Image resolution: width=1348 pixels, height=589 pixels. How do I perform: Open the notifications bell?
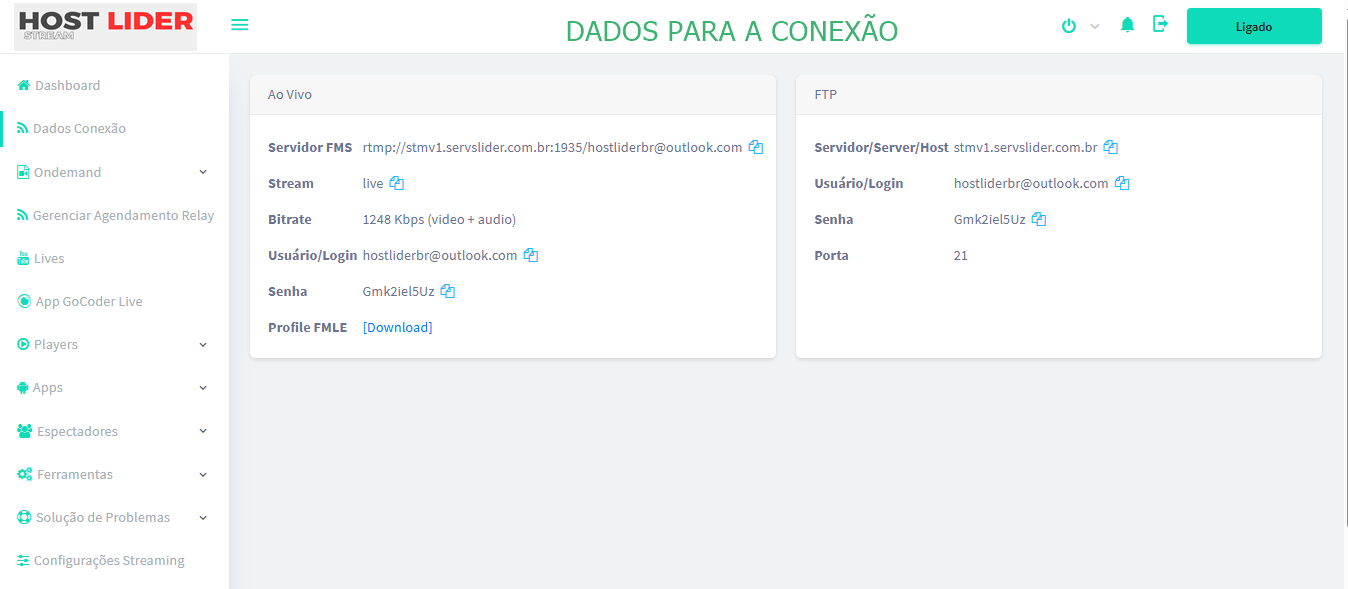click(1128, 25)
